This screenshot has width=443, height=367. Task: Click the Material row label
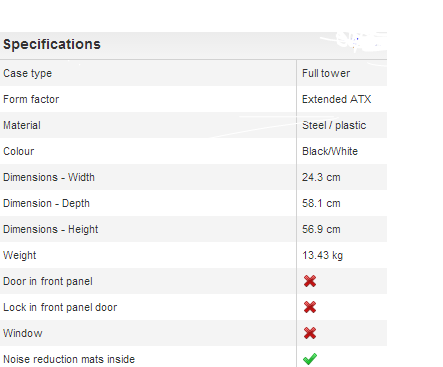22,125
